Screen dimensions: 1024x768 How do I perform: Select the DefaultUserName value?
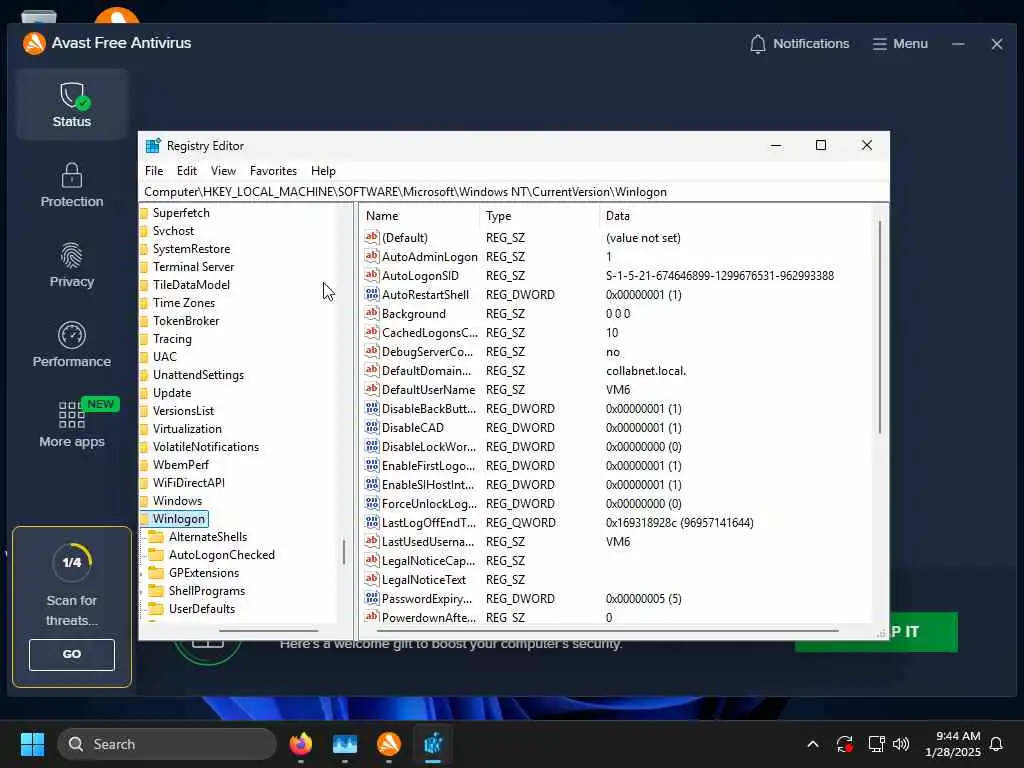pyautogui.click(x=428, y=389)
